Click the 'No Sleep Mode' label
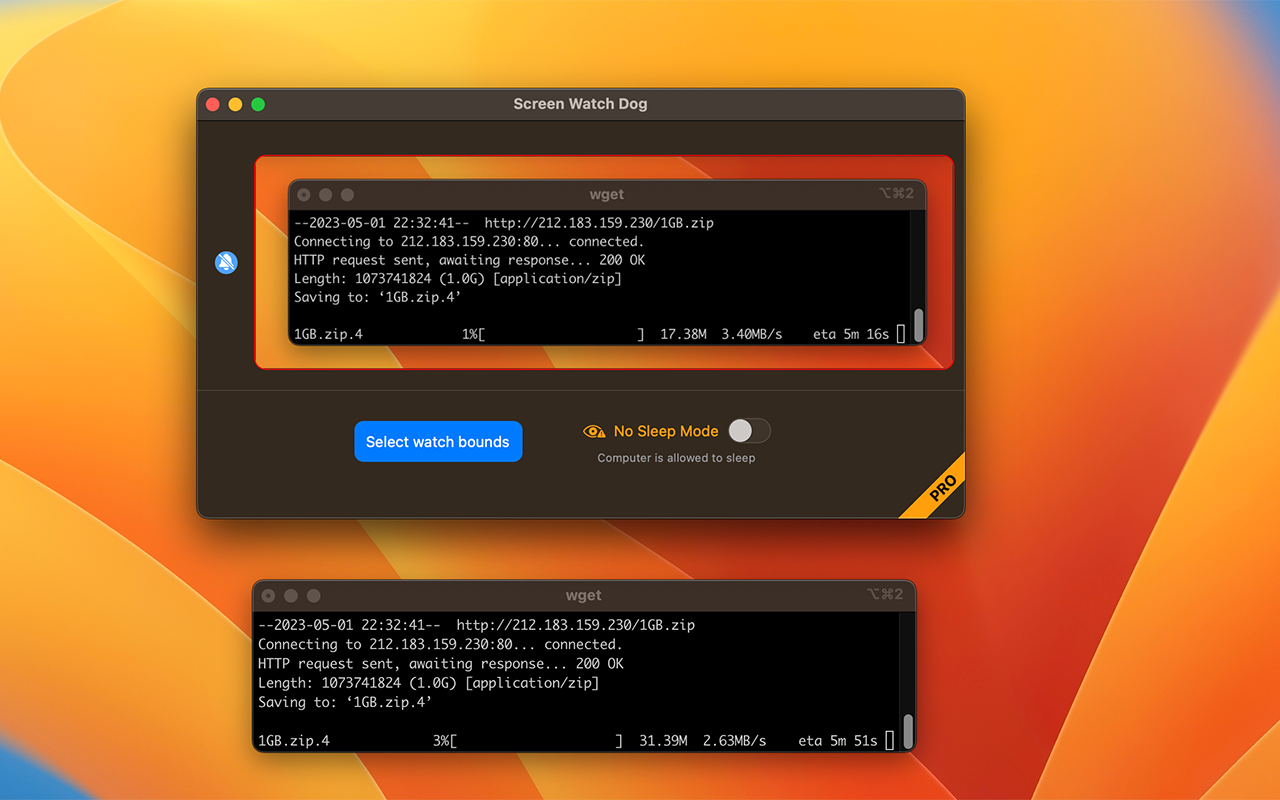The width and height of the screenshot is (1280, 800). 666,431
